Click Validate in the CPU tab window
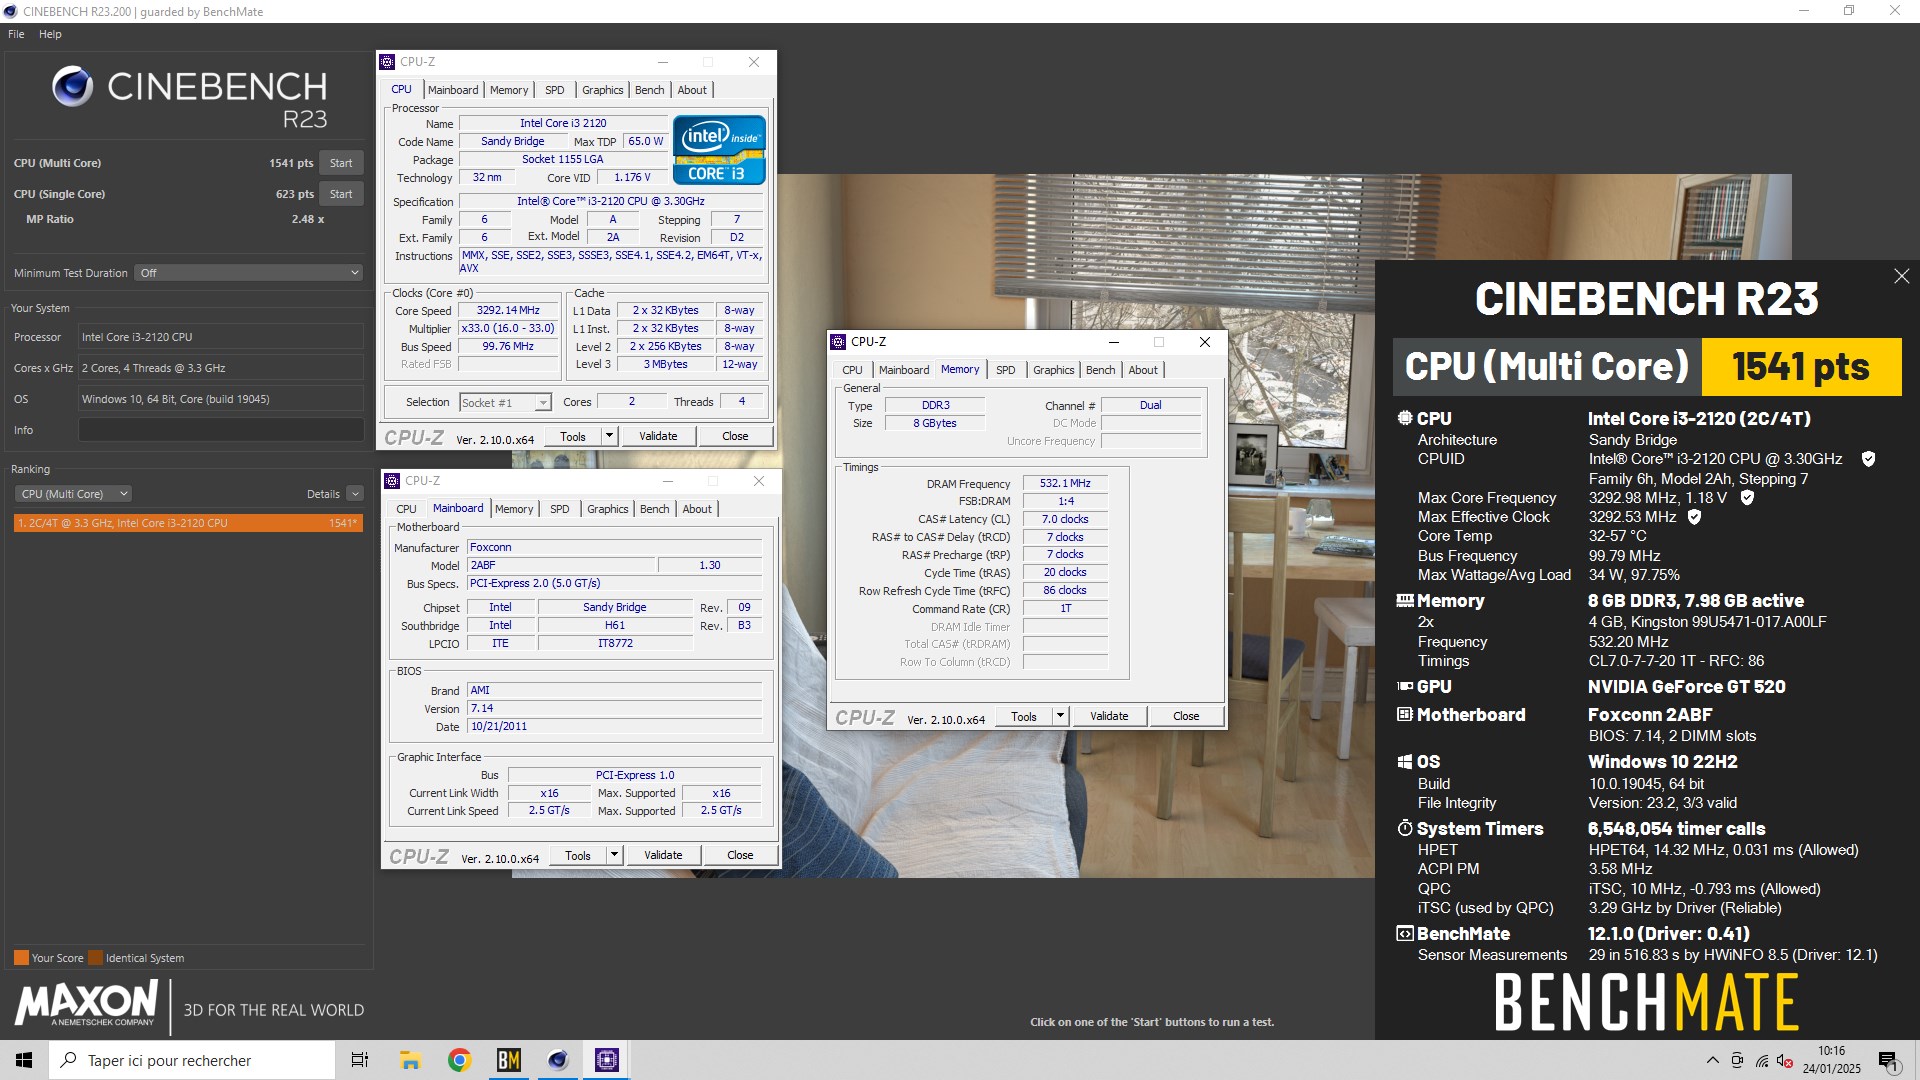 click(x=658, y=436)
